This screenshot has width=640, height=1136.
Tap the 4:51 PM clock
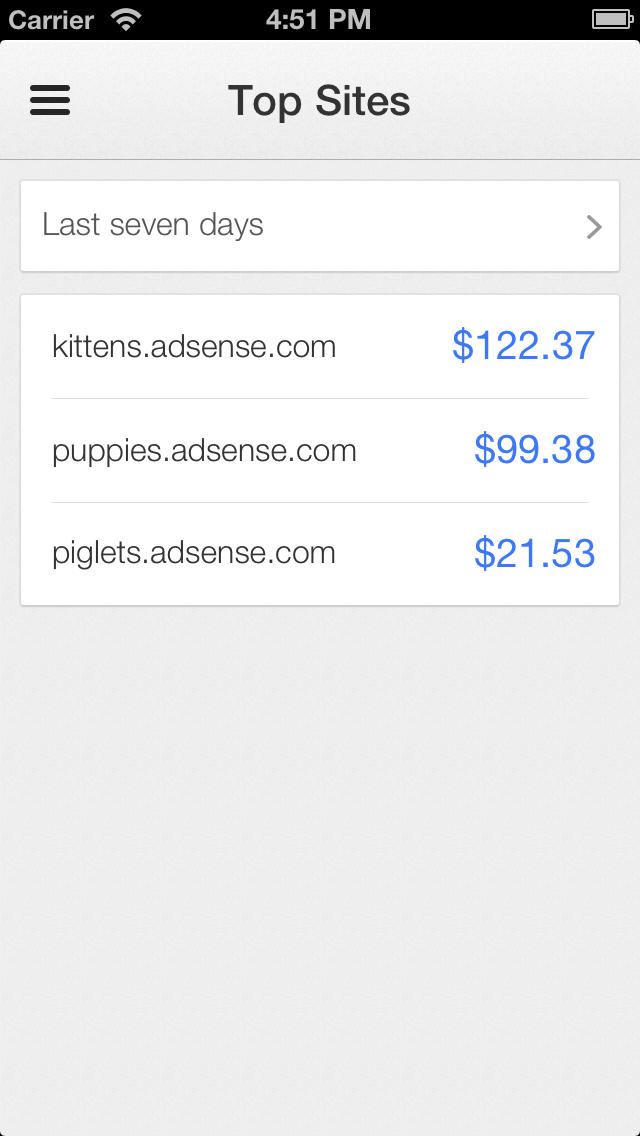(x=318, y=19)
